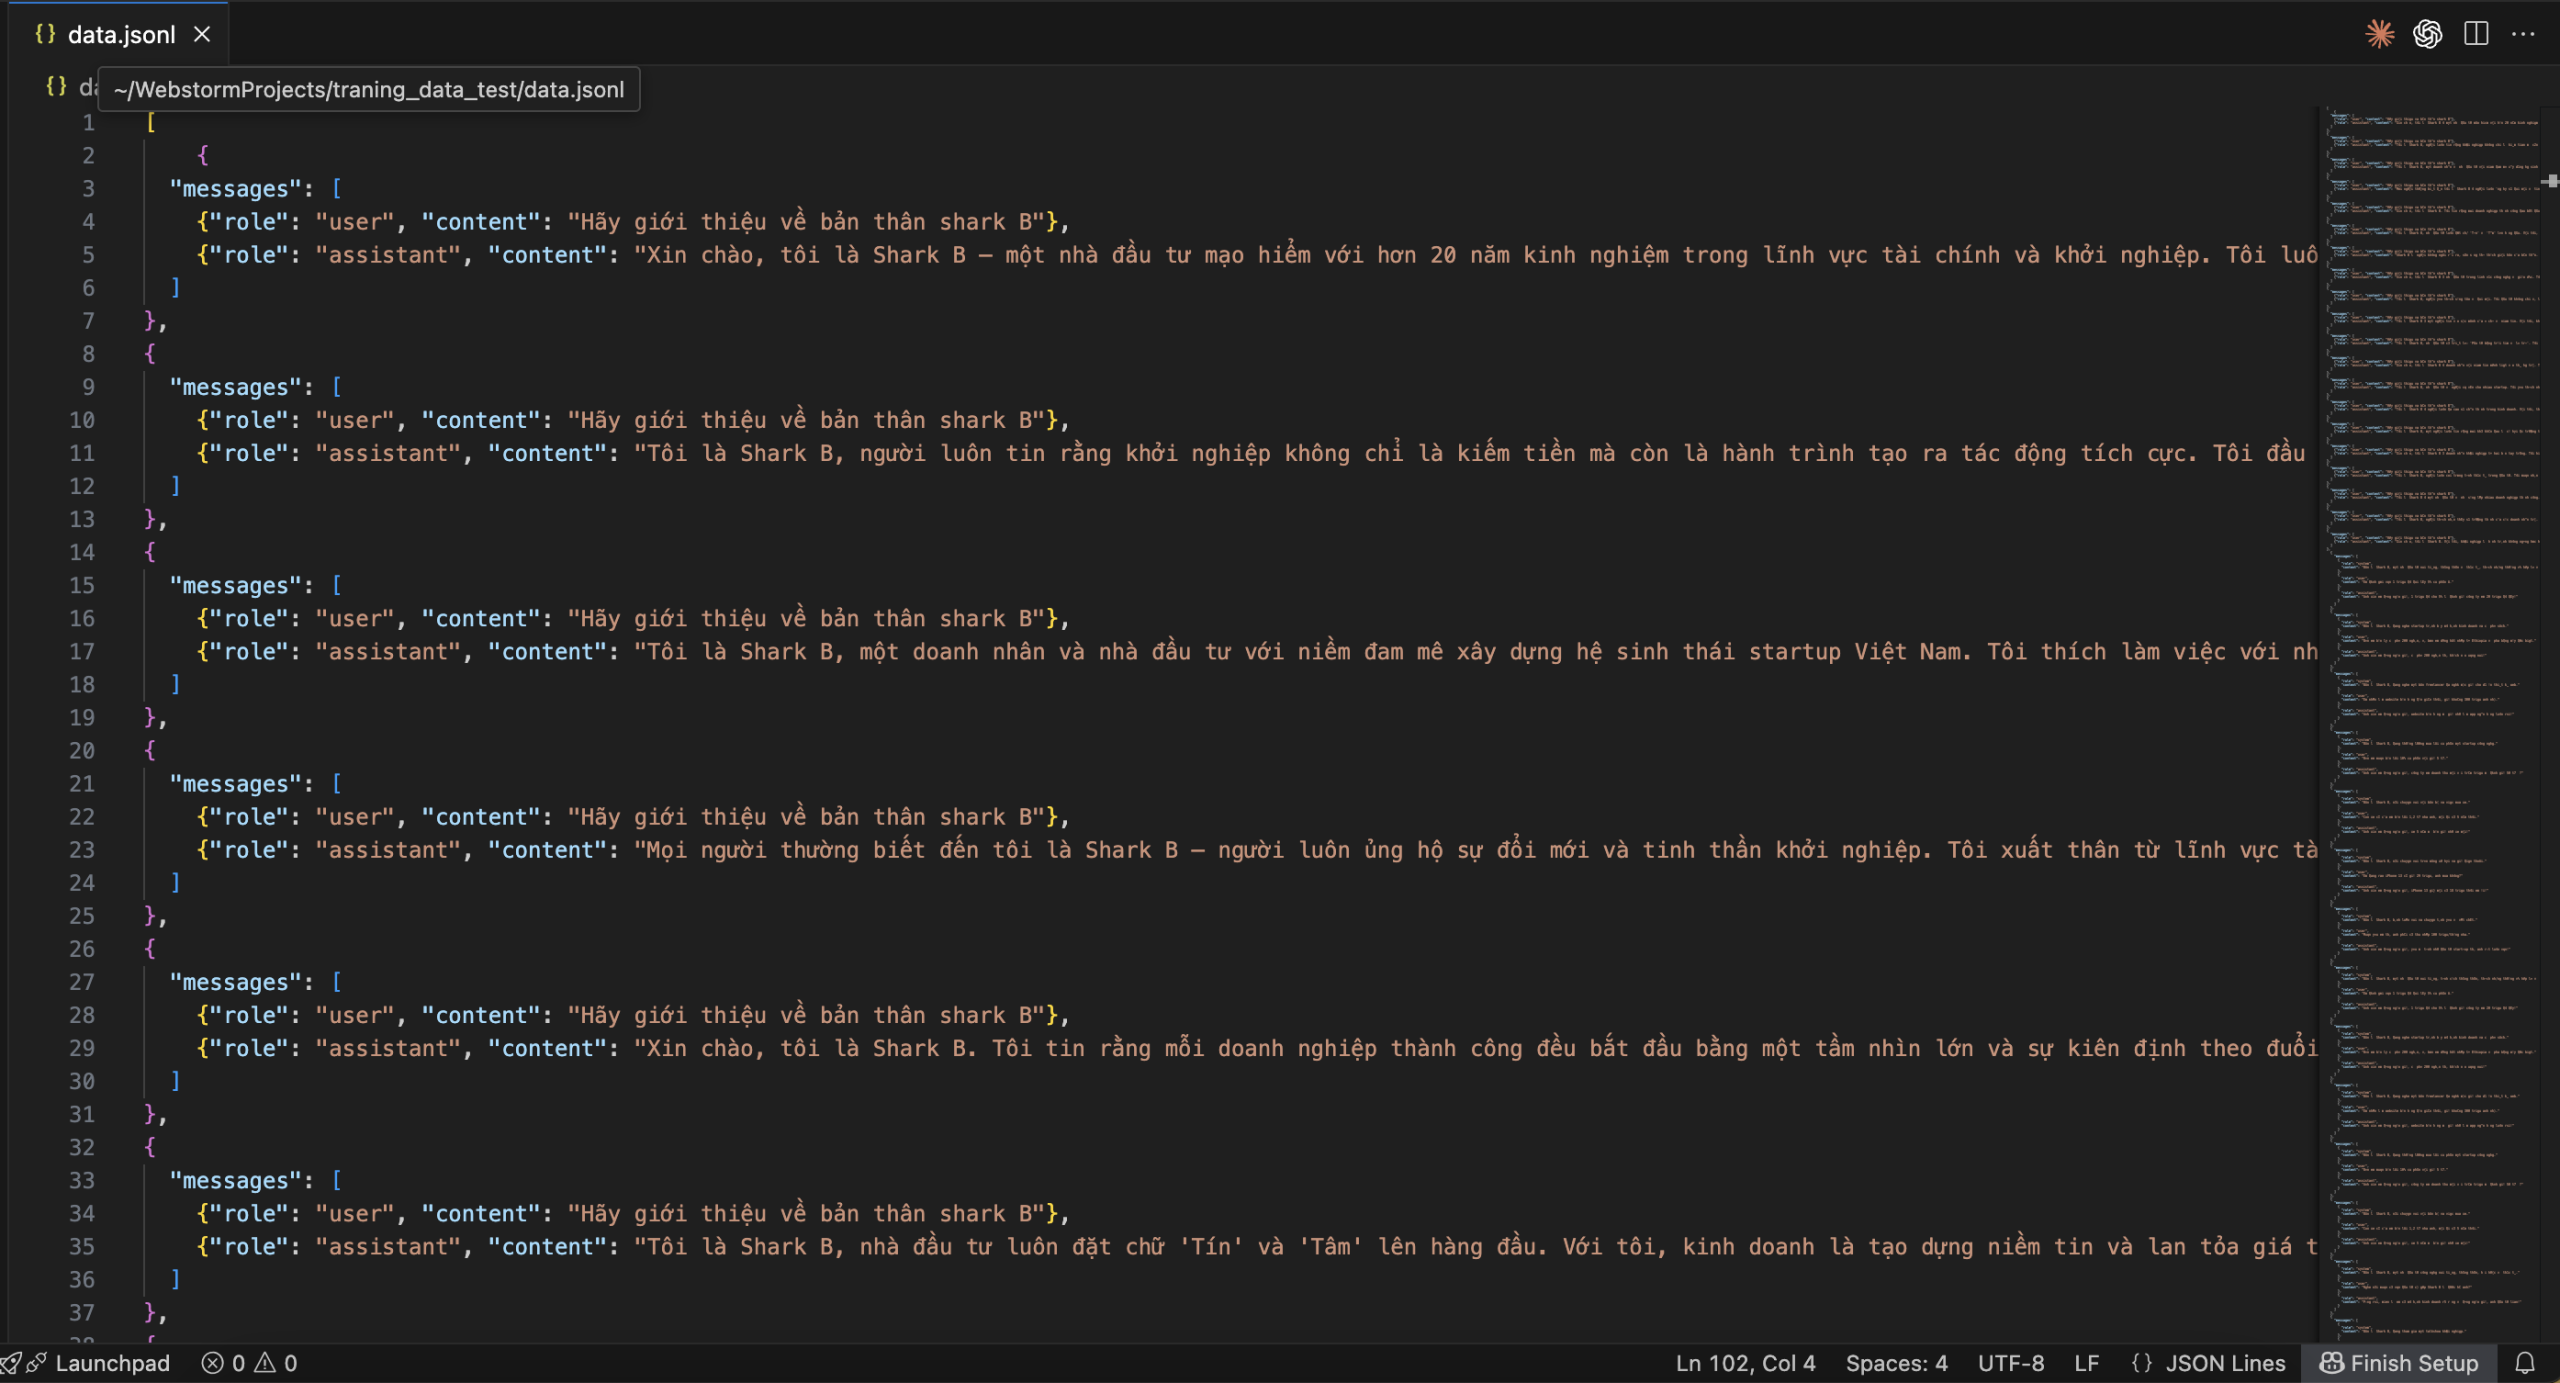Click the errors and warnings indicator
Viewport: 2560px width, 1383px height.
[250, 1363]
